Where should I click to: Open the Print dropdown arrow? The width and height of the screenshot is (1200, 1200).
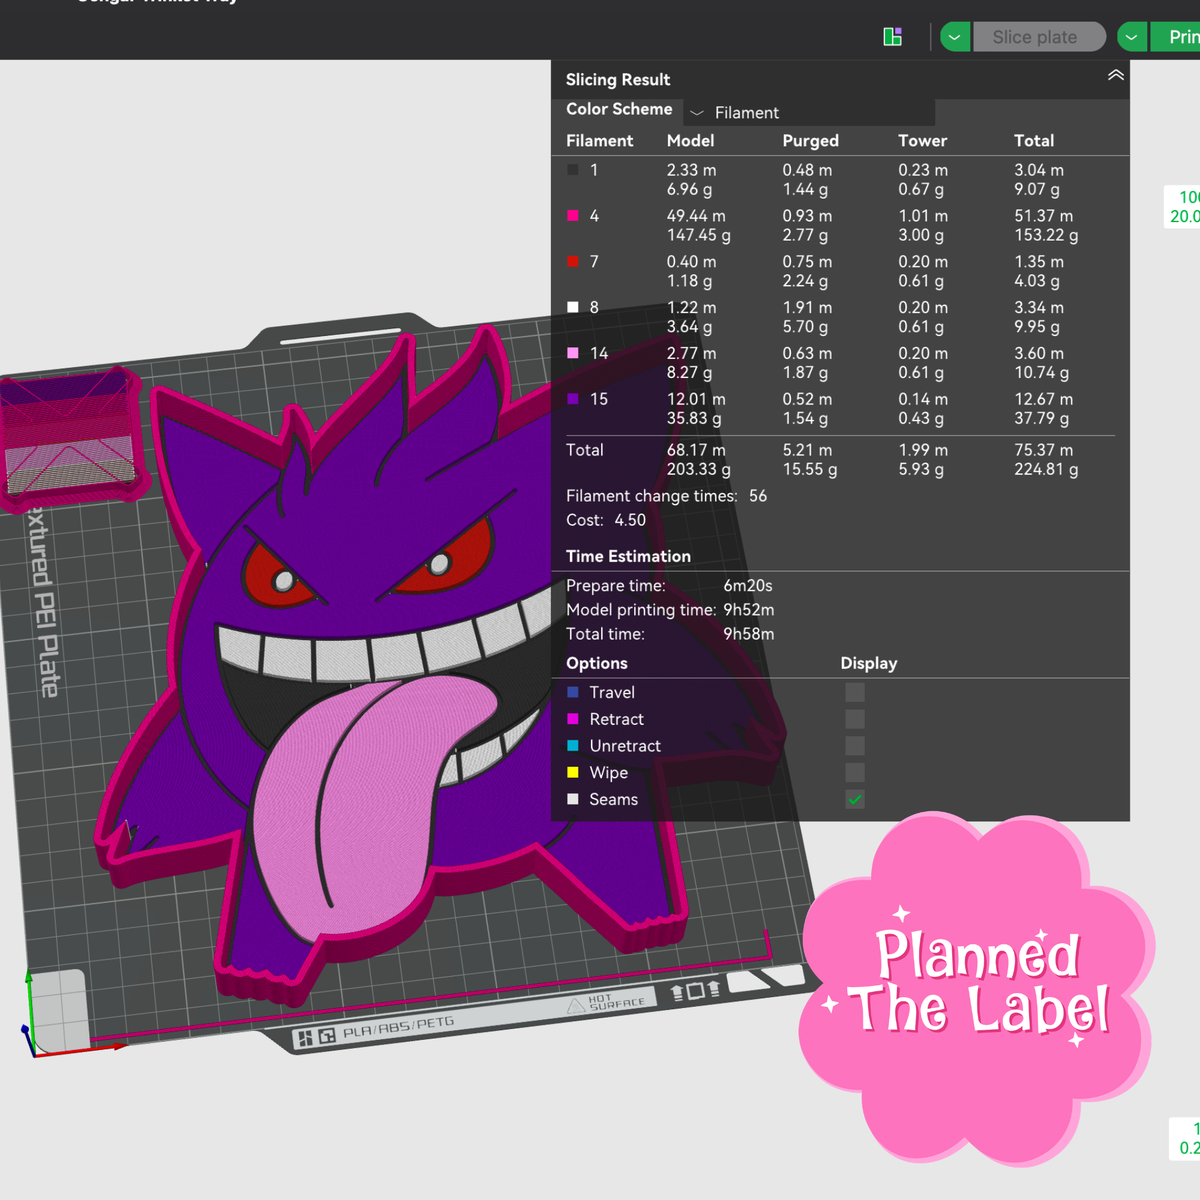coord(1132,37)
